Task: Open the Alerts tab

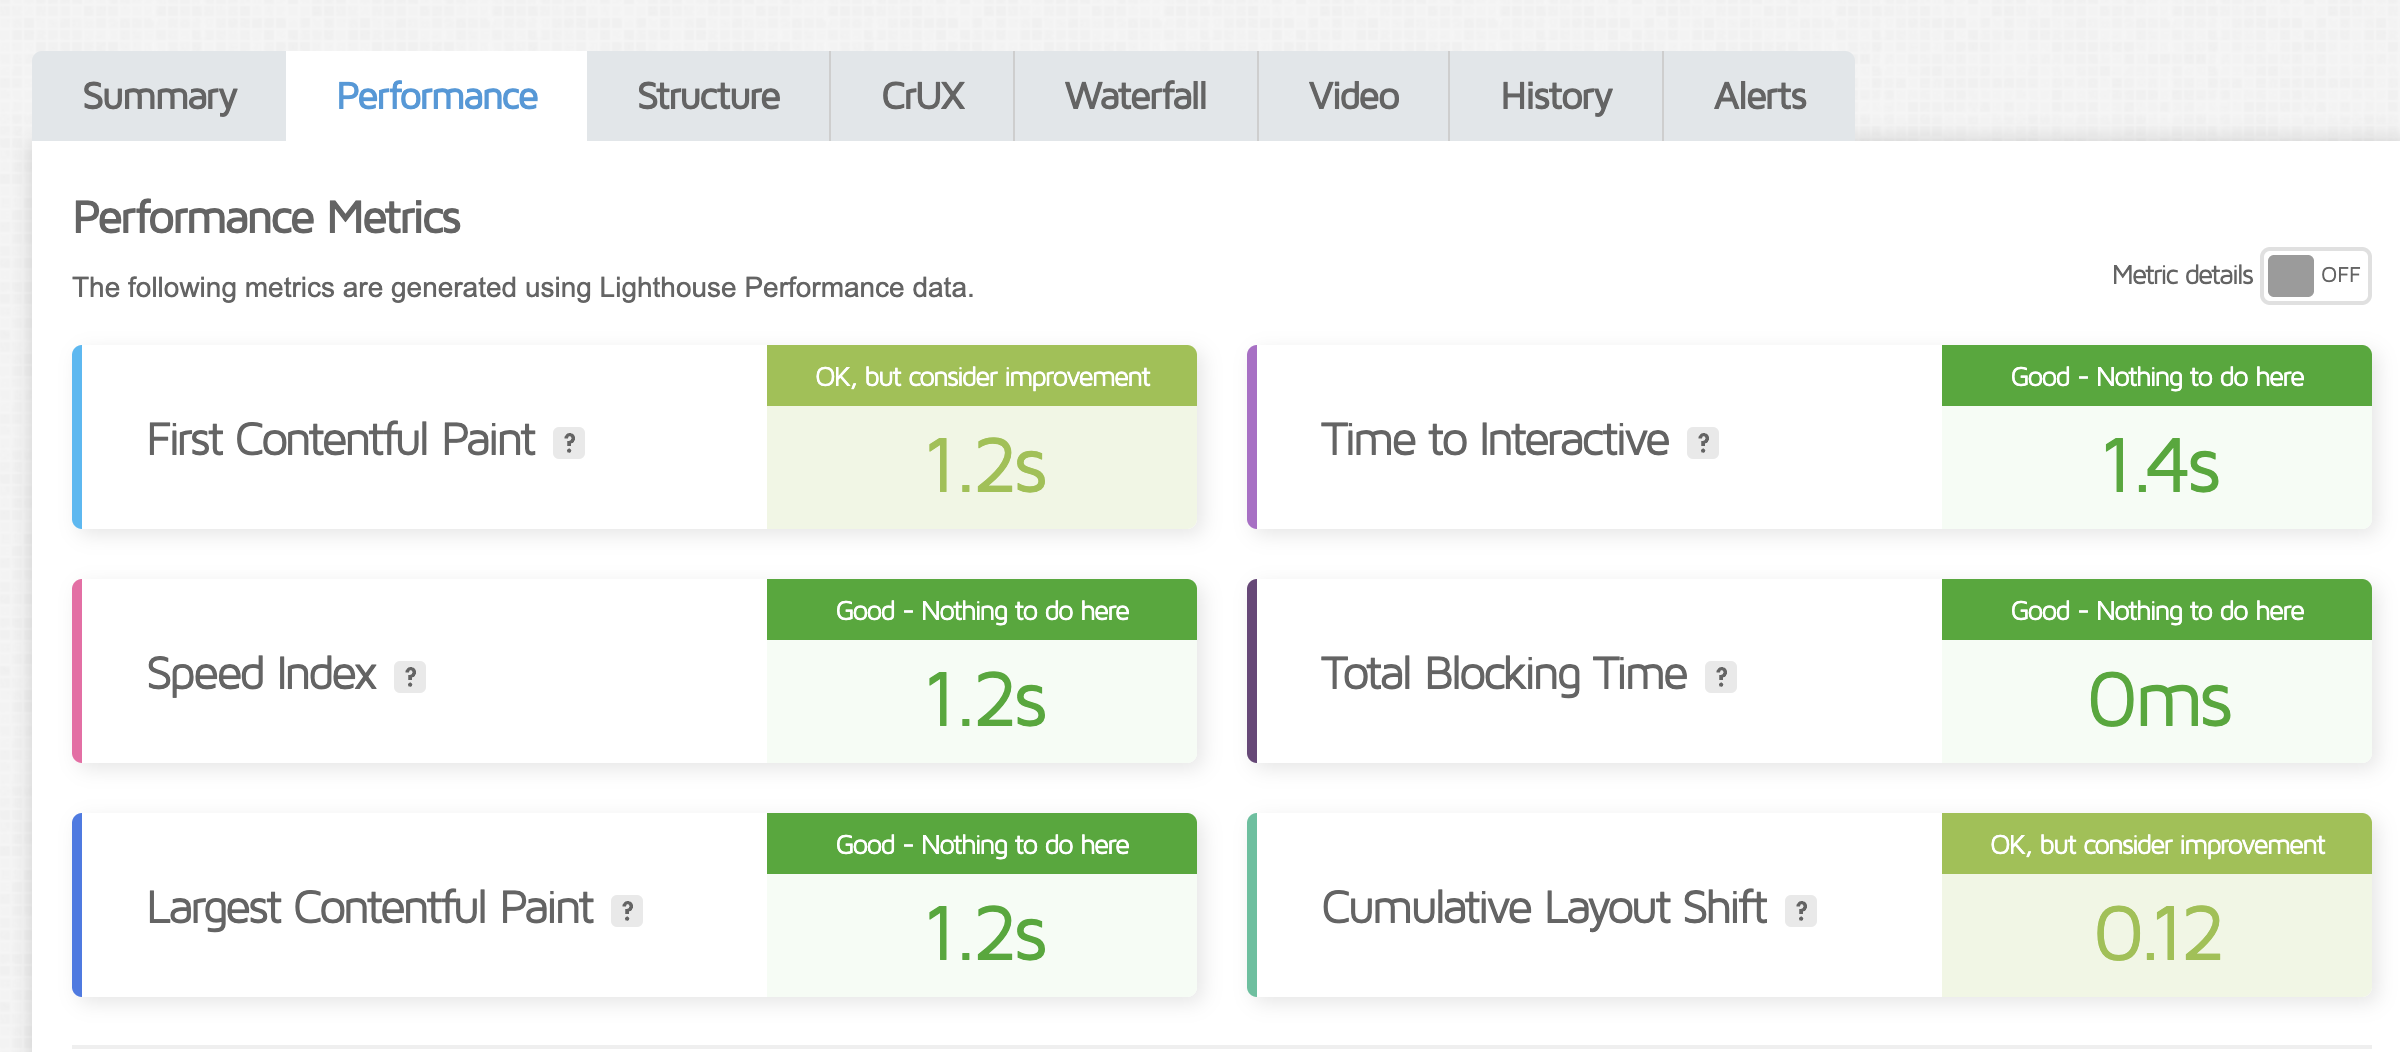Action: [1759, 97]
